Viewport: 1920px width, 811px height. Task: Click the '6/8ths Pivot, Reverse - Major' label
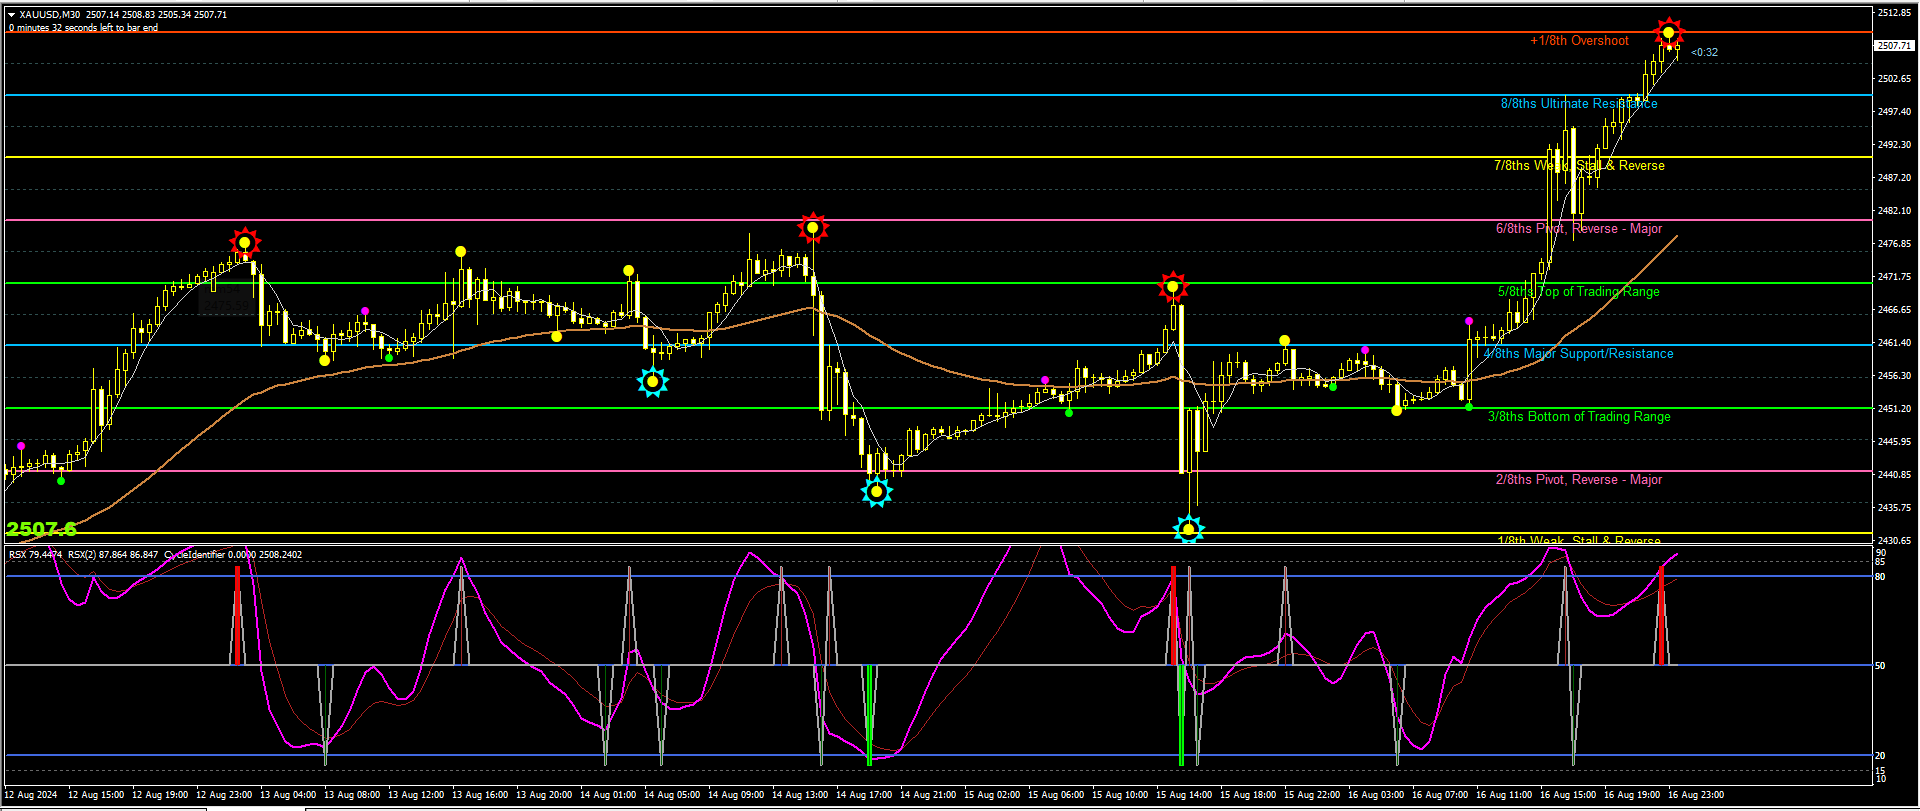point(1579,229)
